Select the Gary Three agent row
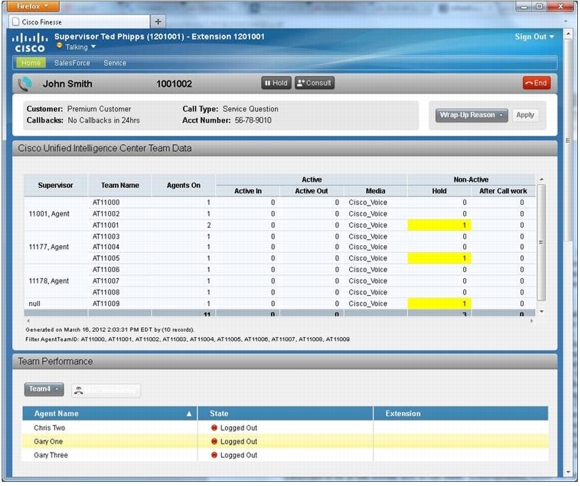 coord(285,455)
